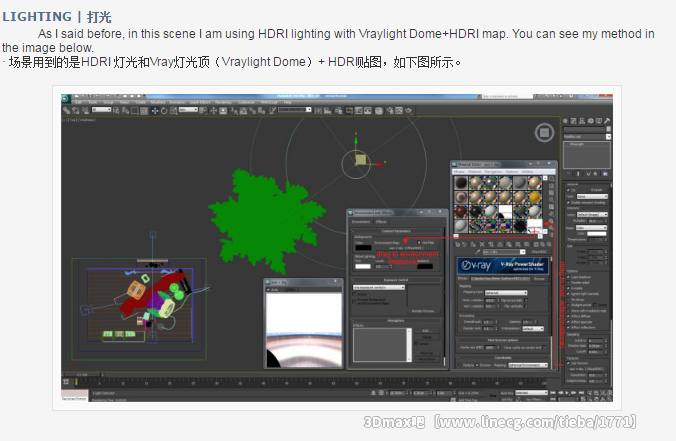The width and height of the screenshot is (676, 441).
Task: Open the Hierarchy tab of the command panel
Action: point(582,121)
